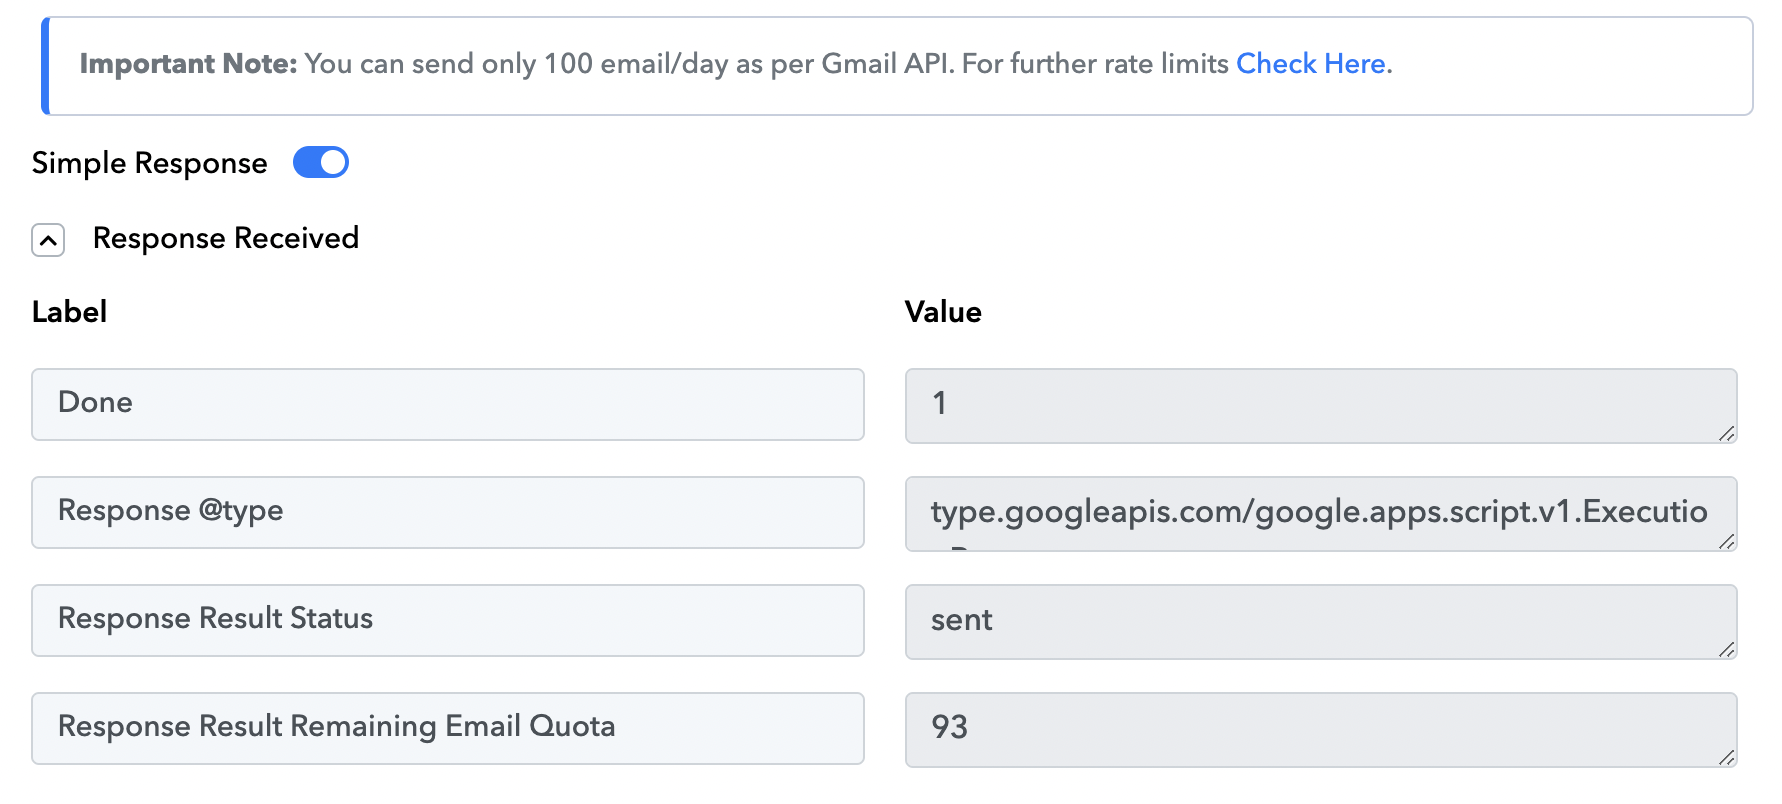Click the Done label field

click(x=448, y=404)
